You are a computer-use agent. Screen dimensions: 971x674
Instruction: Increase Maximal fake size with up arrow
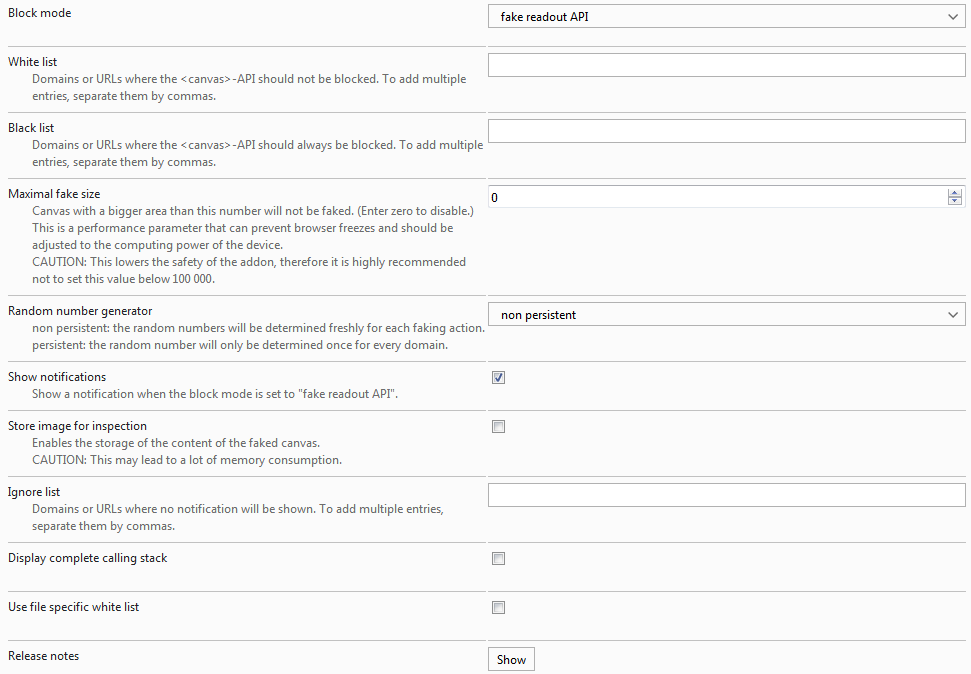(x=954, y=193)
